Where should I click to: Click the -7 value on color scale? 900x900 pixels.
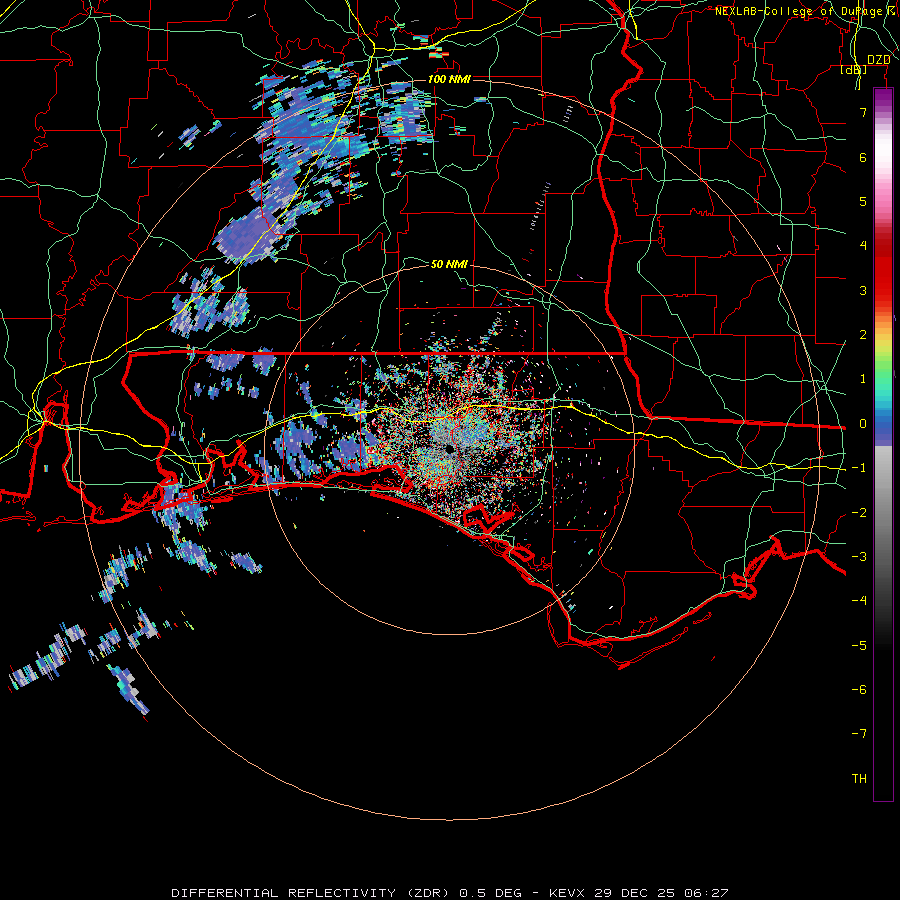point(859,734)
